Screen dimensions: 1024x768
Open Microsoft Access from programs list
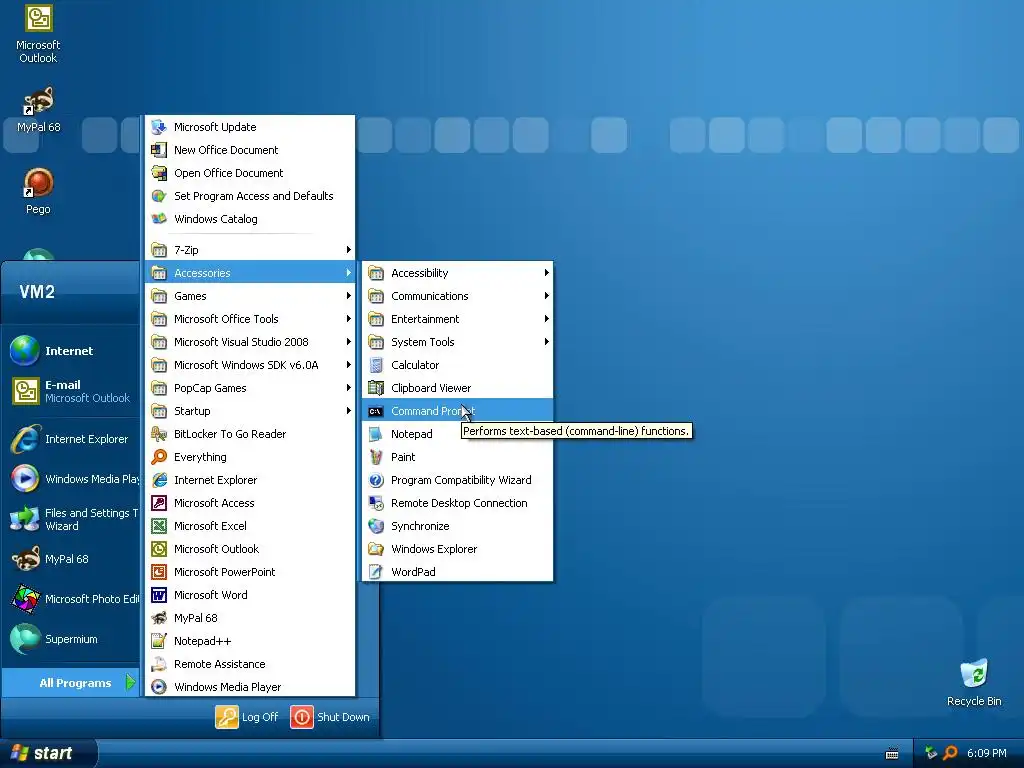click(250, 503)
